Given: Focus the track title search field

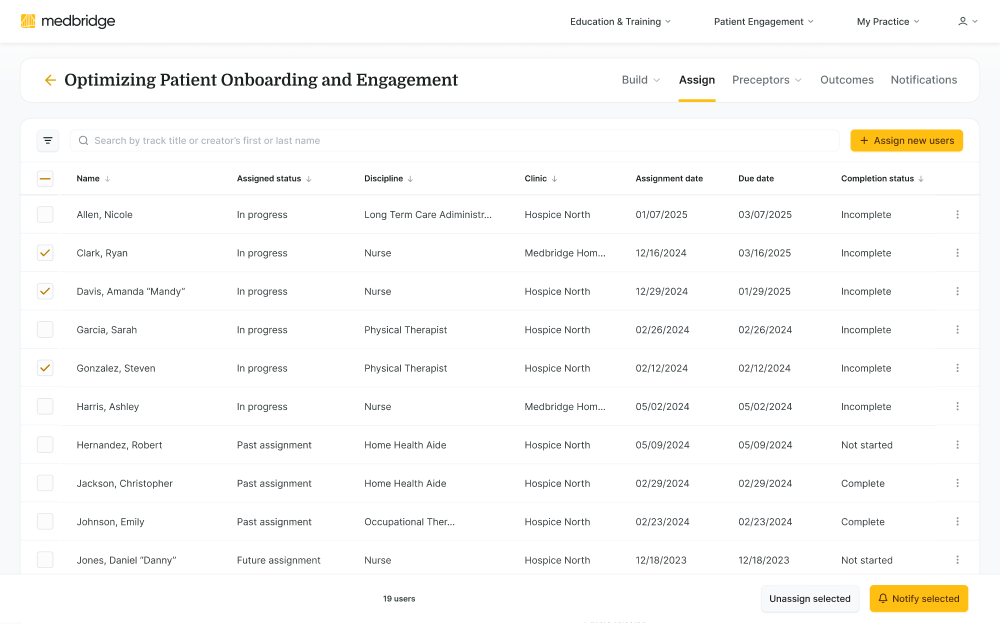Looking at the screenshot, I should (454, 140).
